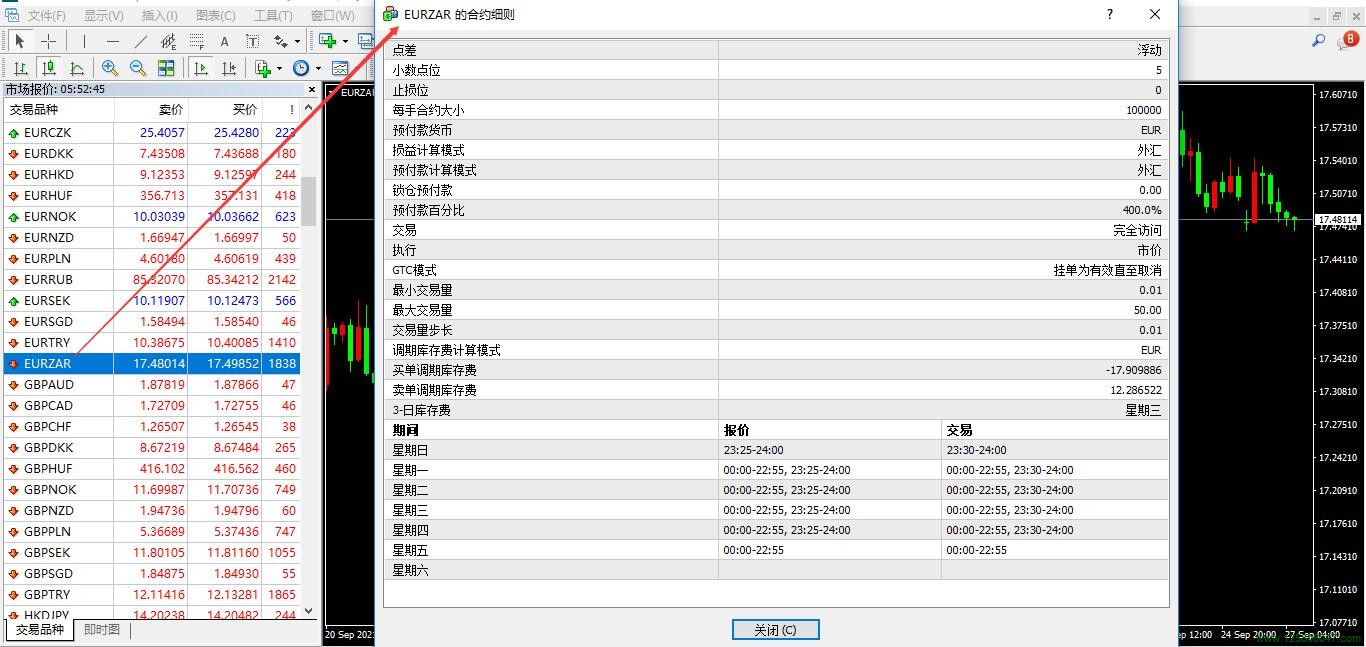
Task: Choose the equidistant channel tool
Action: pos(168,41)
